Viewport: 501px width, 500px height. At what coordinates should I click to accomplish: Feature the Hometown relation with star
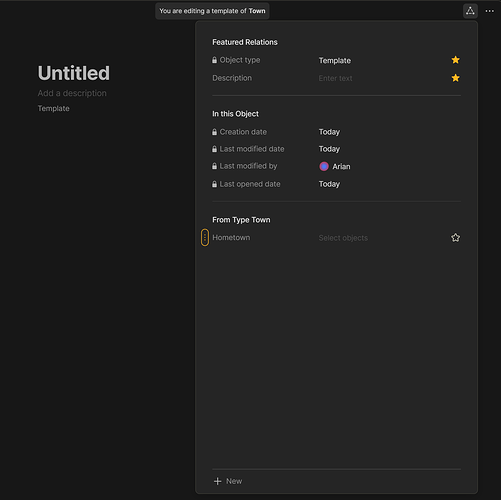click(x=455, y=238)
